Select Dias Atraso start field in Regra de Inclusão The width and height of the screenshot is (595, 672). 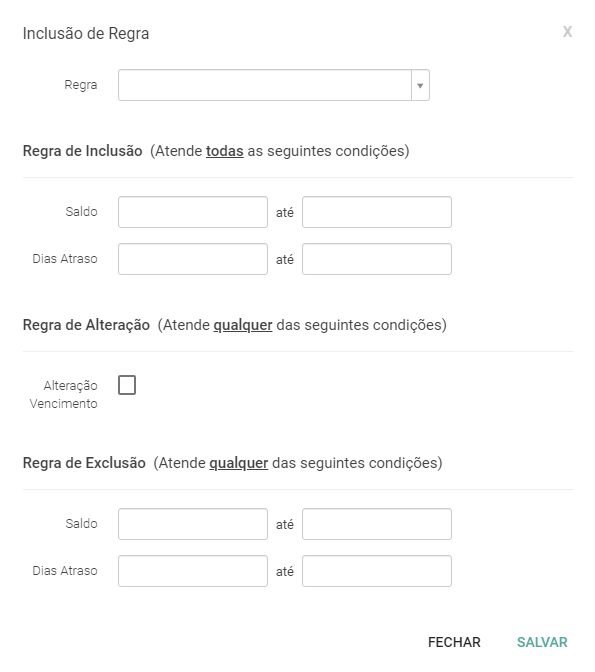coord(193,259)
